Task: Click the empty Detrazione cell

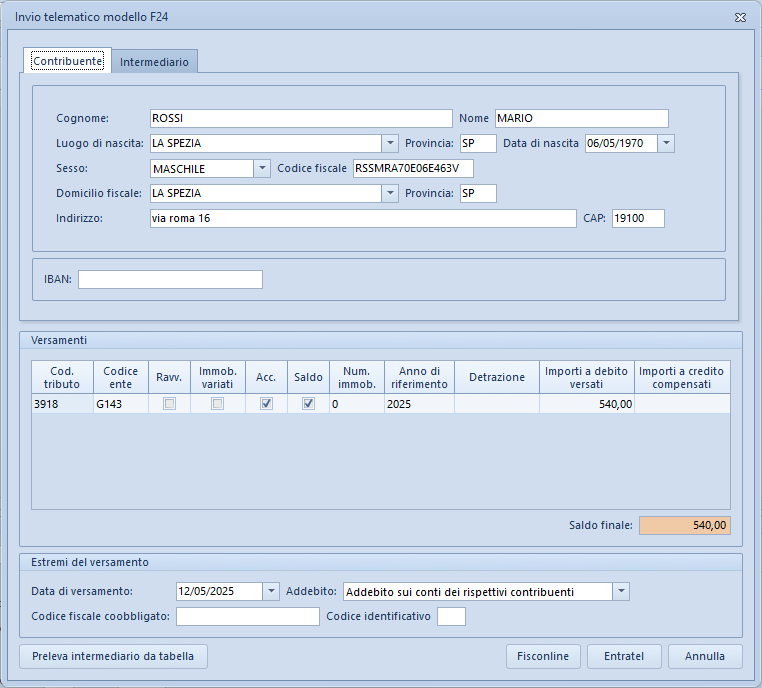Action: (x=497, y=404)
